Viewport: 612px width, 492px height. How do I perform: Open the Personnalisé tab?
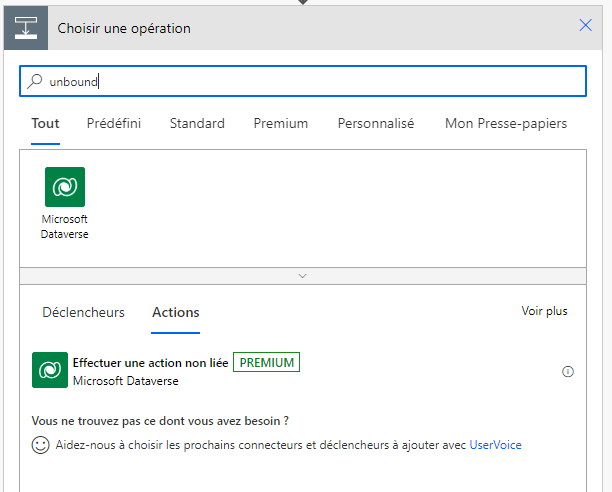point(375,124)
